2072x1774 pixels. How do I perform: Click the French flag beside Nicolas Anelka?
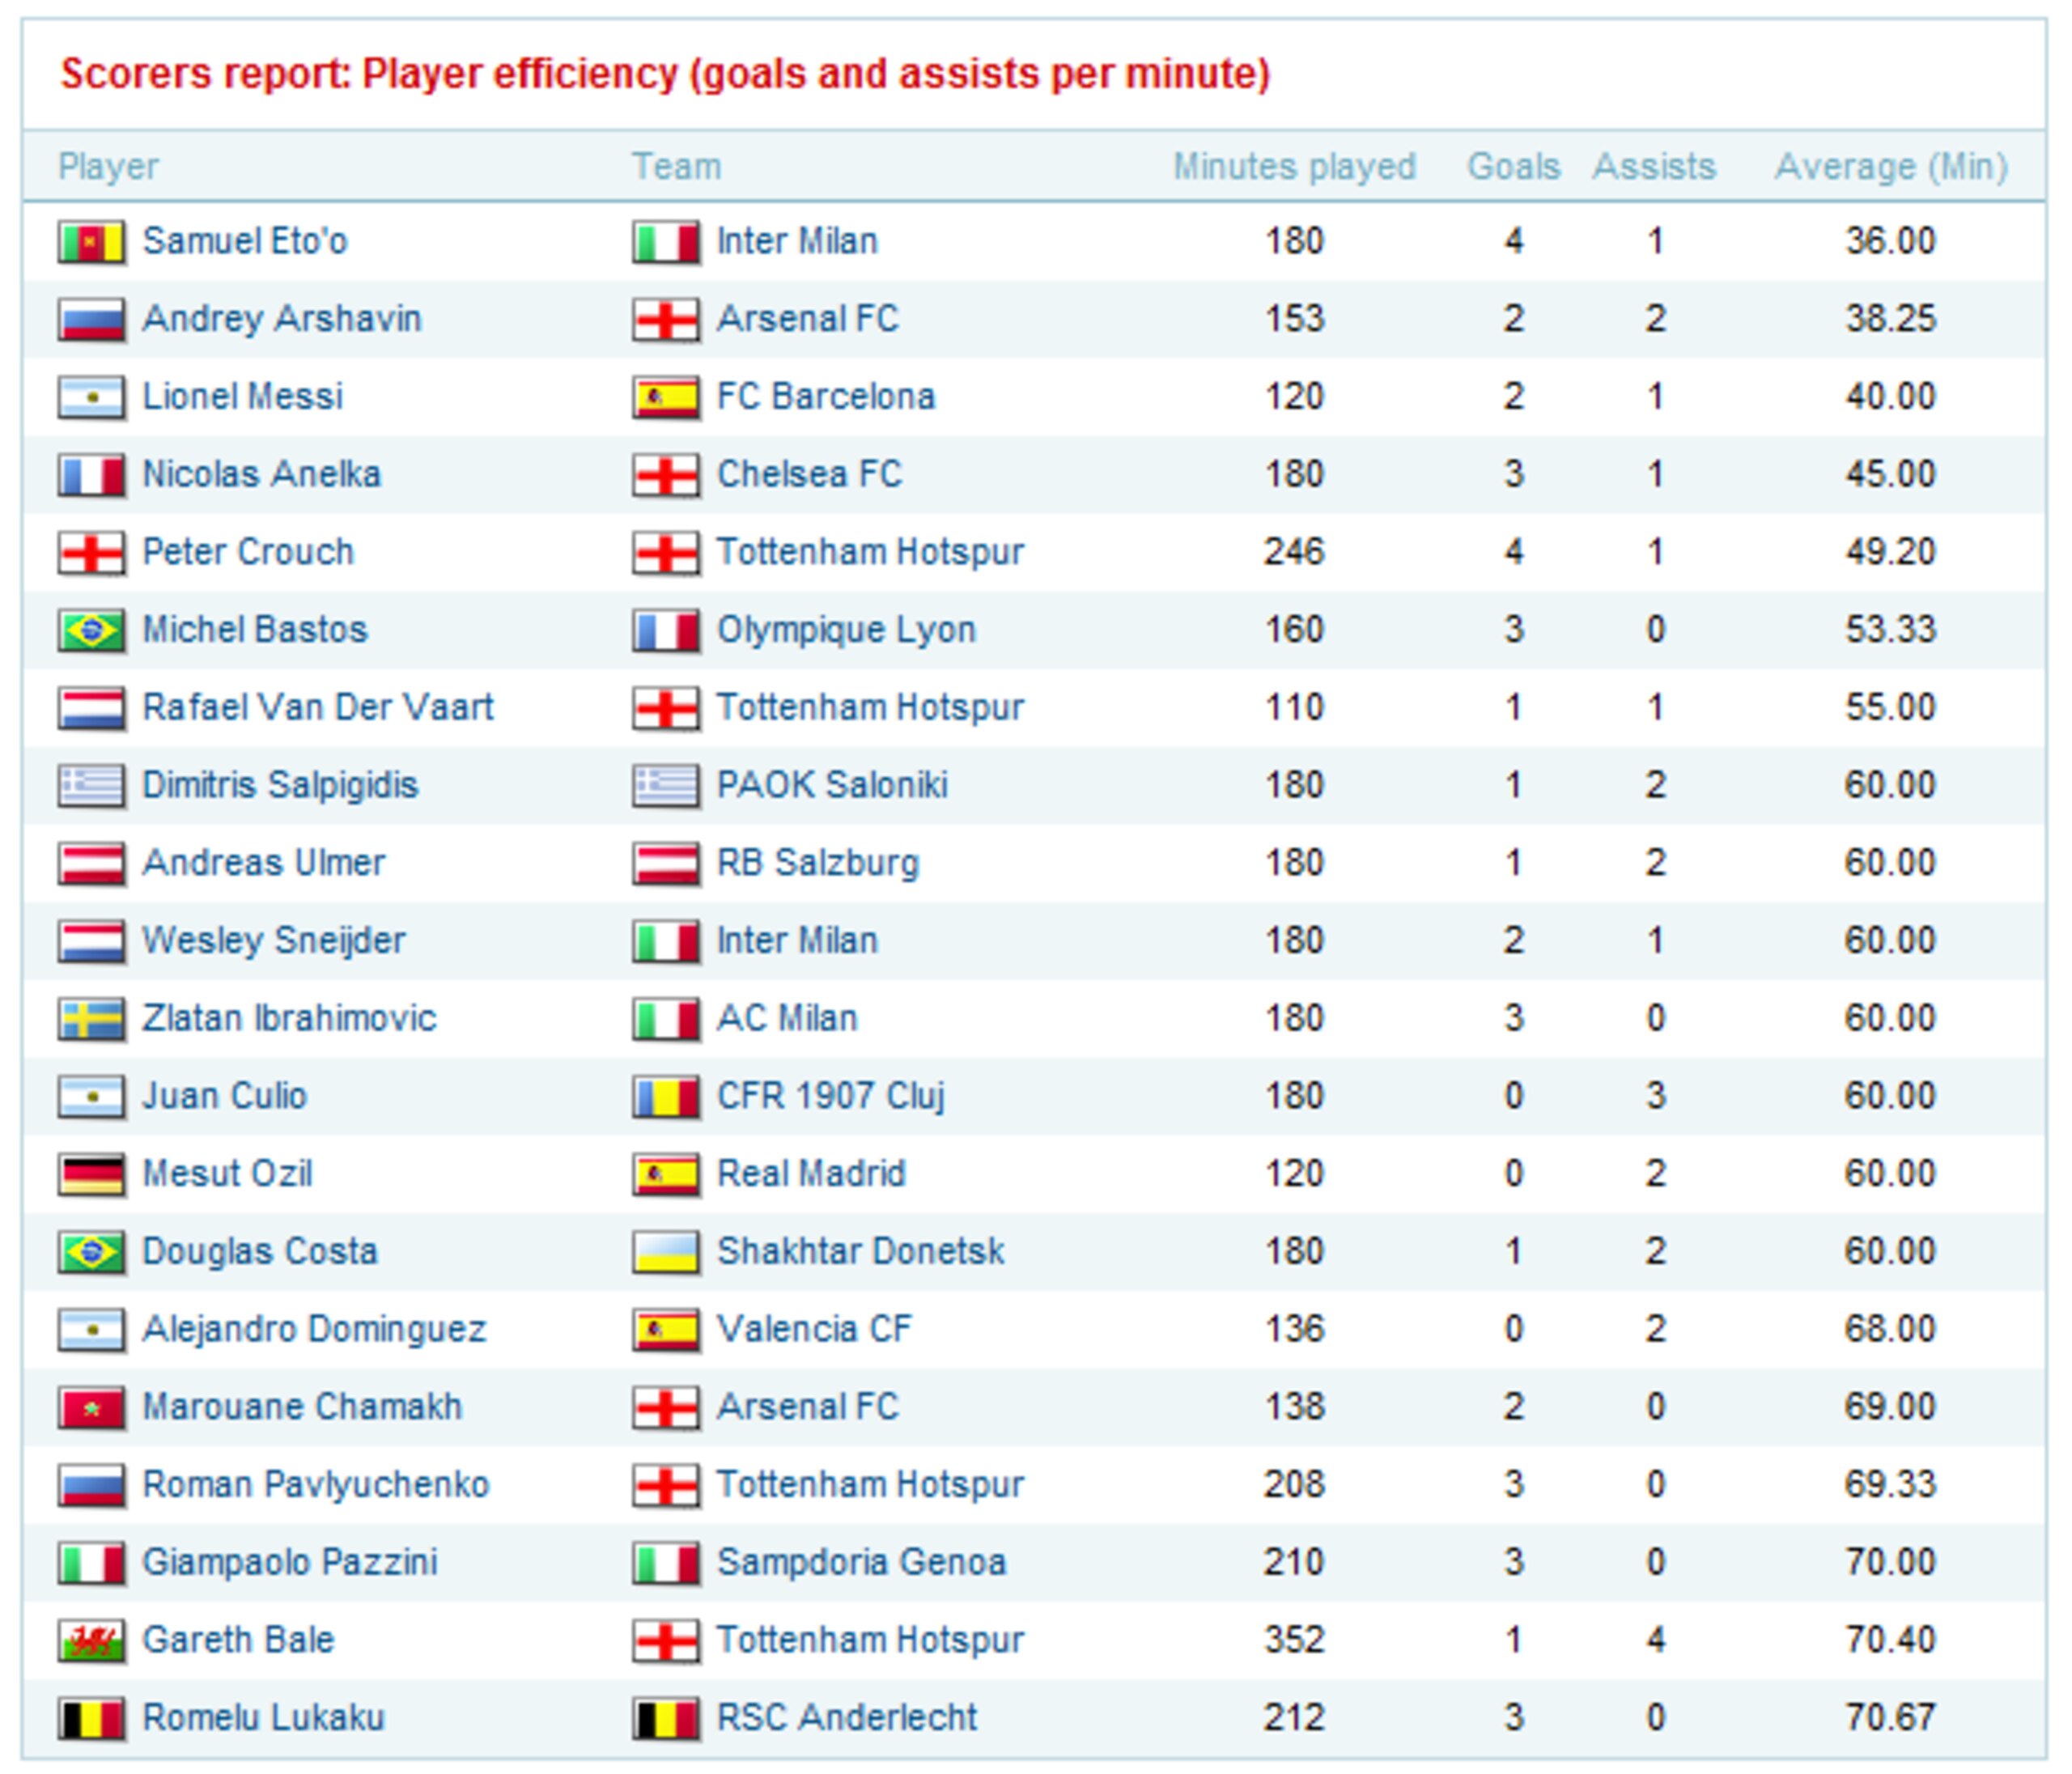click(92, 475)
